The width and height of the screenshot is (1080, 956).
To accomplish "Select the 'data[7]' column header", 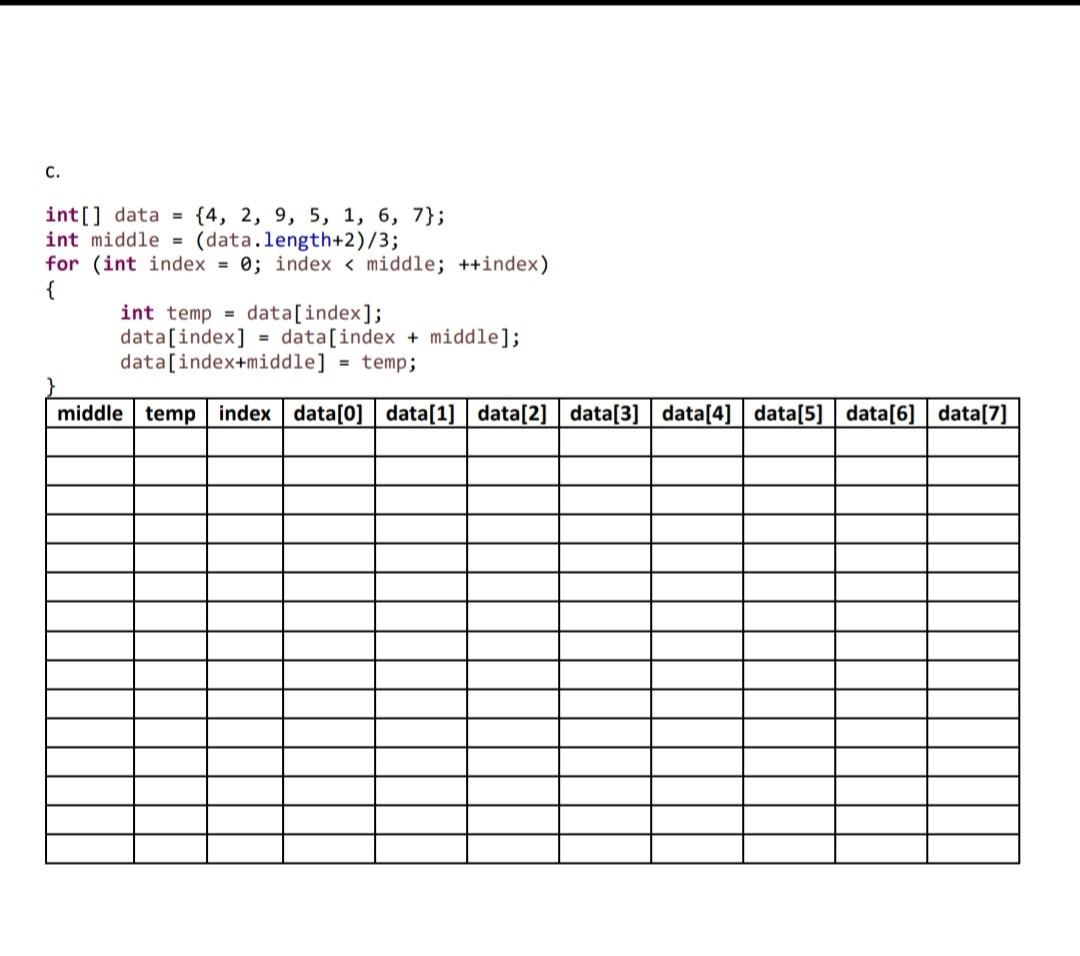I will [971, 413].
